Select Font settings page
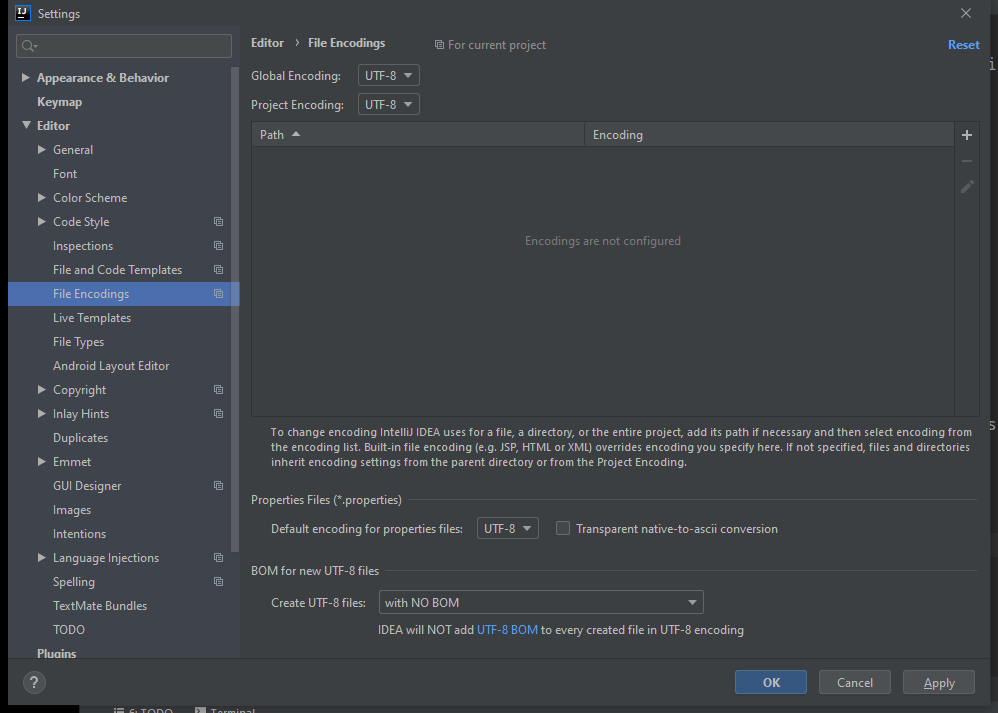 point(65,174)
